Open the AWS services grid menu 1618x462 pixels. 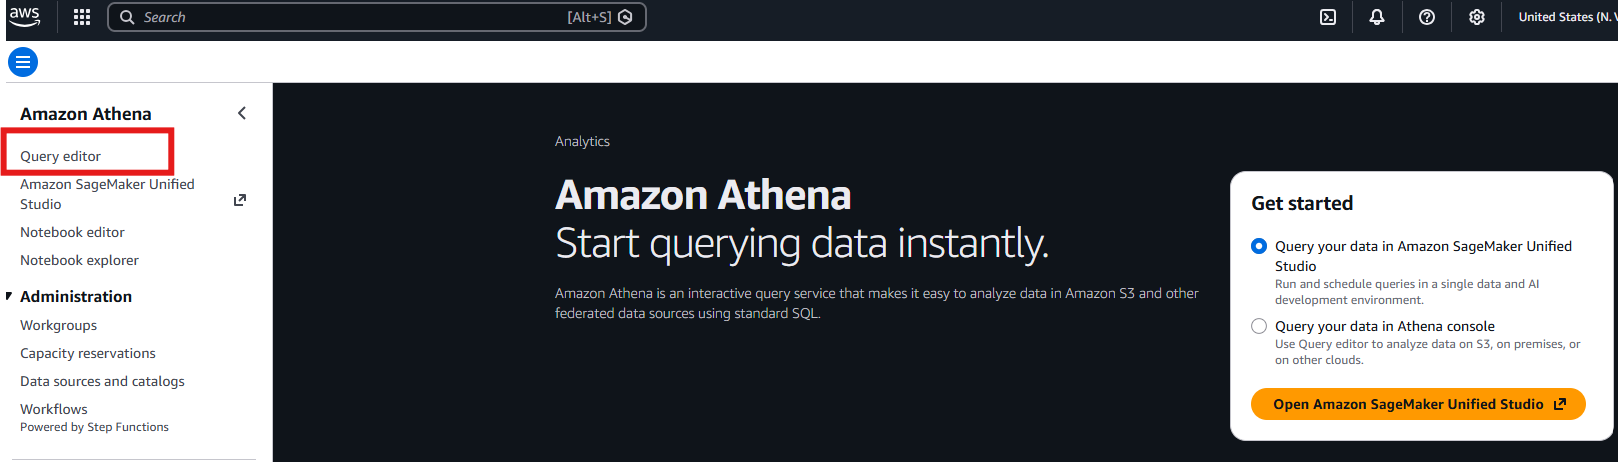pyautogui.click(x=82, y=17)
